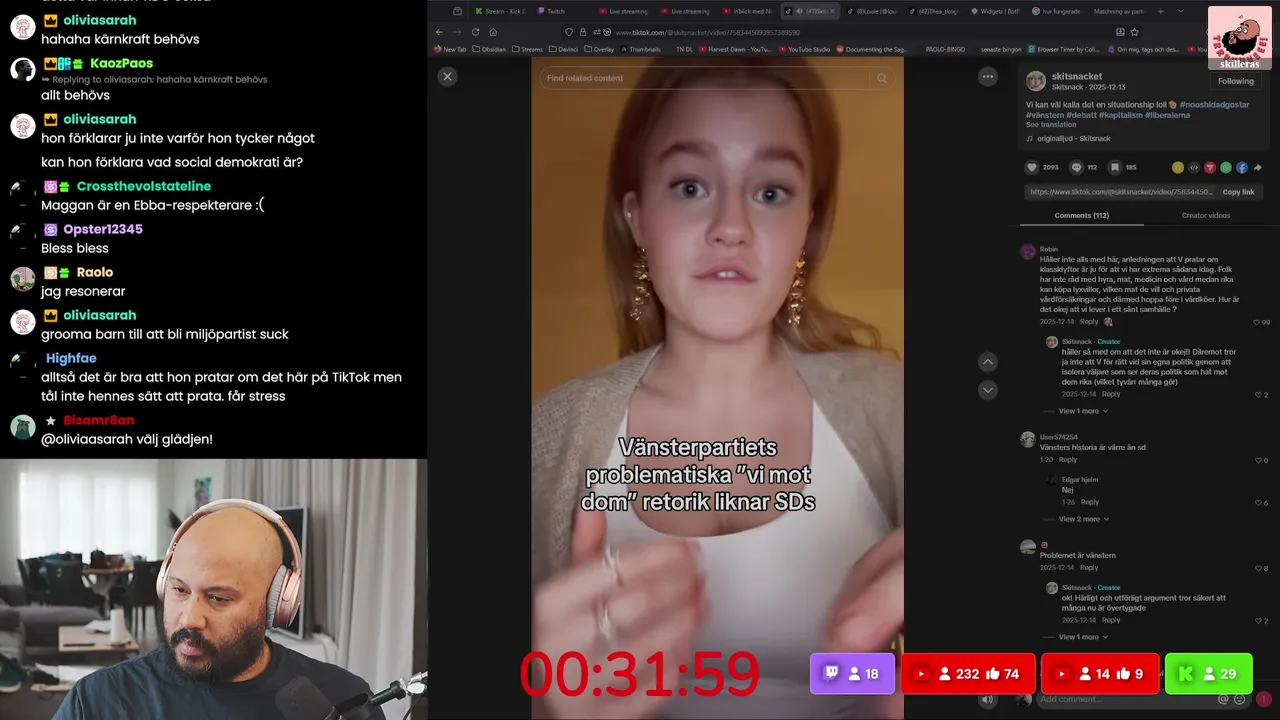Viewport: 1280px width, 720px height.
Task: Open the PAOLO-BINGO bookmark
Action: [943, 49]
